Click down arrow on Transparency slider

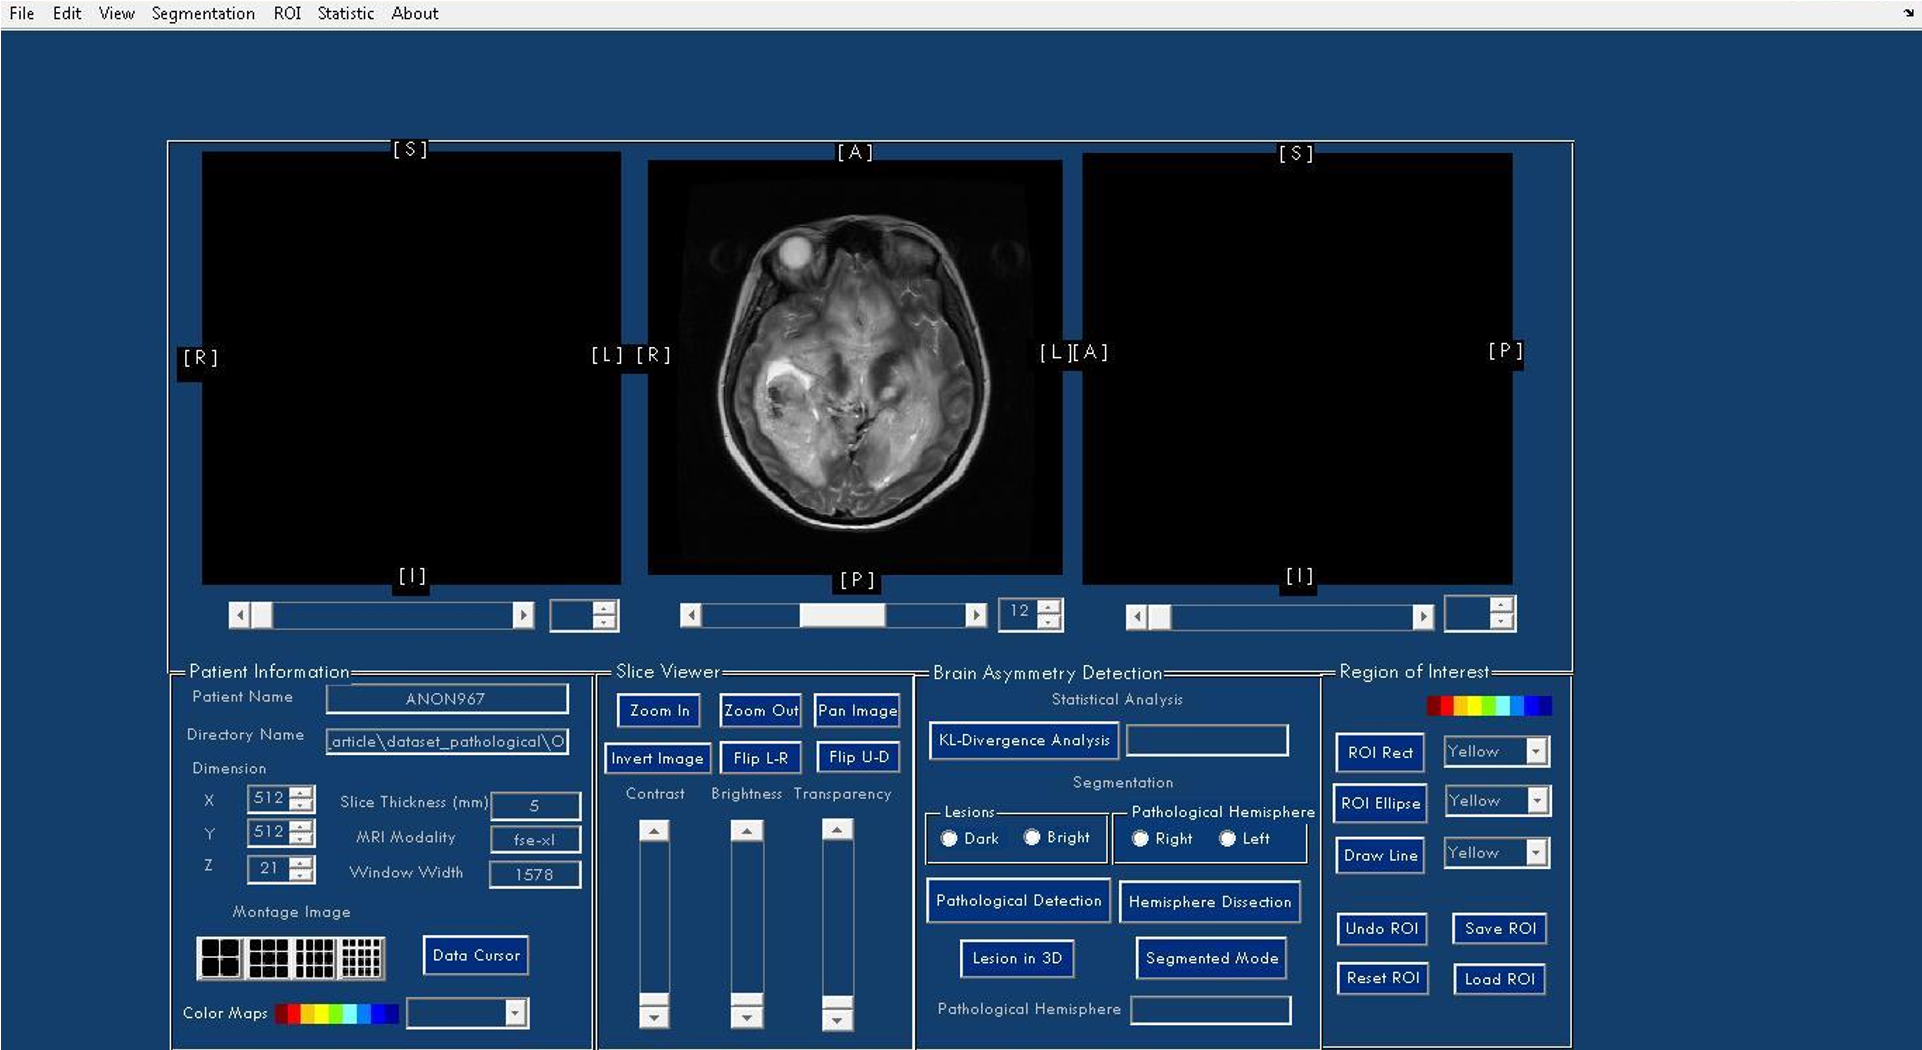[x=837, y=1019]
